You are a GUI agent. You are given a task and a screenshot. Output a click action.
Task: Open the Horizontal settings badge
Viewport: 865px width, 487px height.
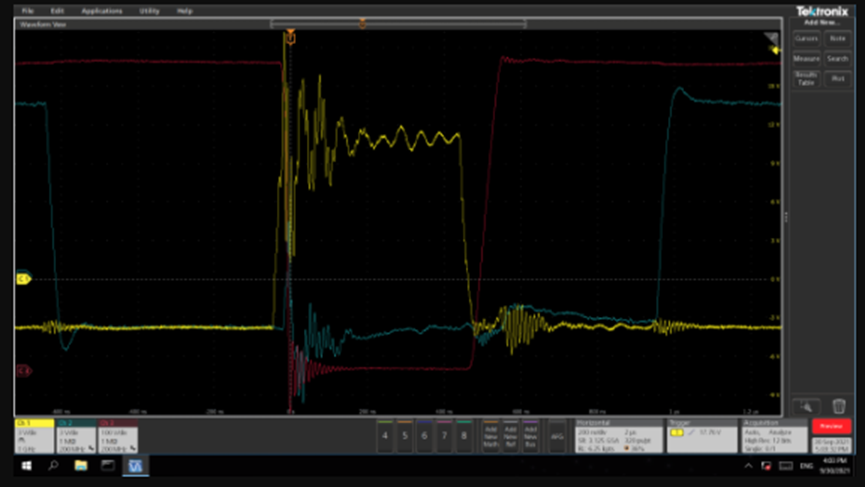(606, 436)
